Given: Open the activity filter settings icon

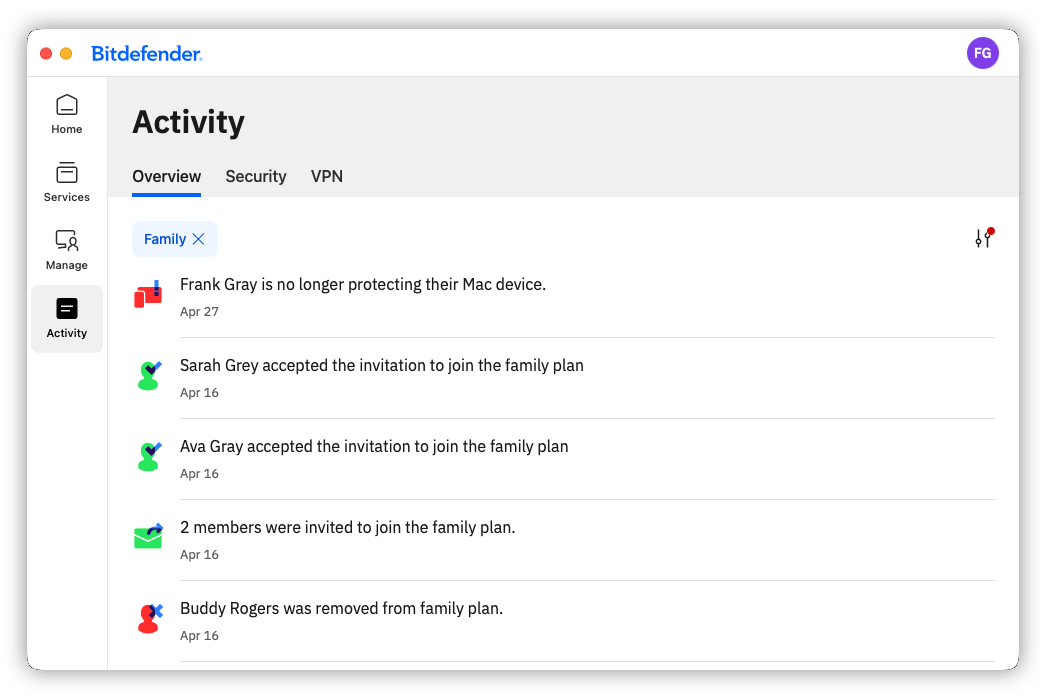Looking at the screenshot, I should (x=984, y=237).
